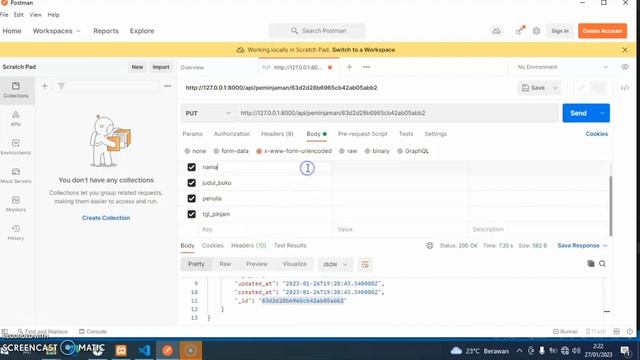Click the plus icon to create a collection

pyautogui.click(x=44, y=86)
